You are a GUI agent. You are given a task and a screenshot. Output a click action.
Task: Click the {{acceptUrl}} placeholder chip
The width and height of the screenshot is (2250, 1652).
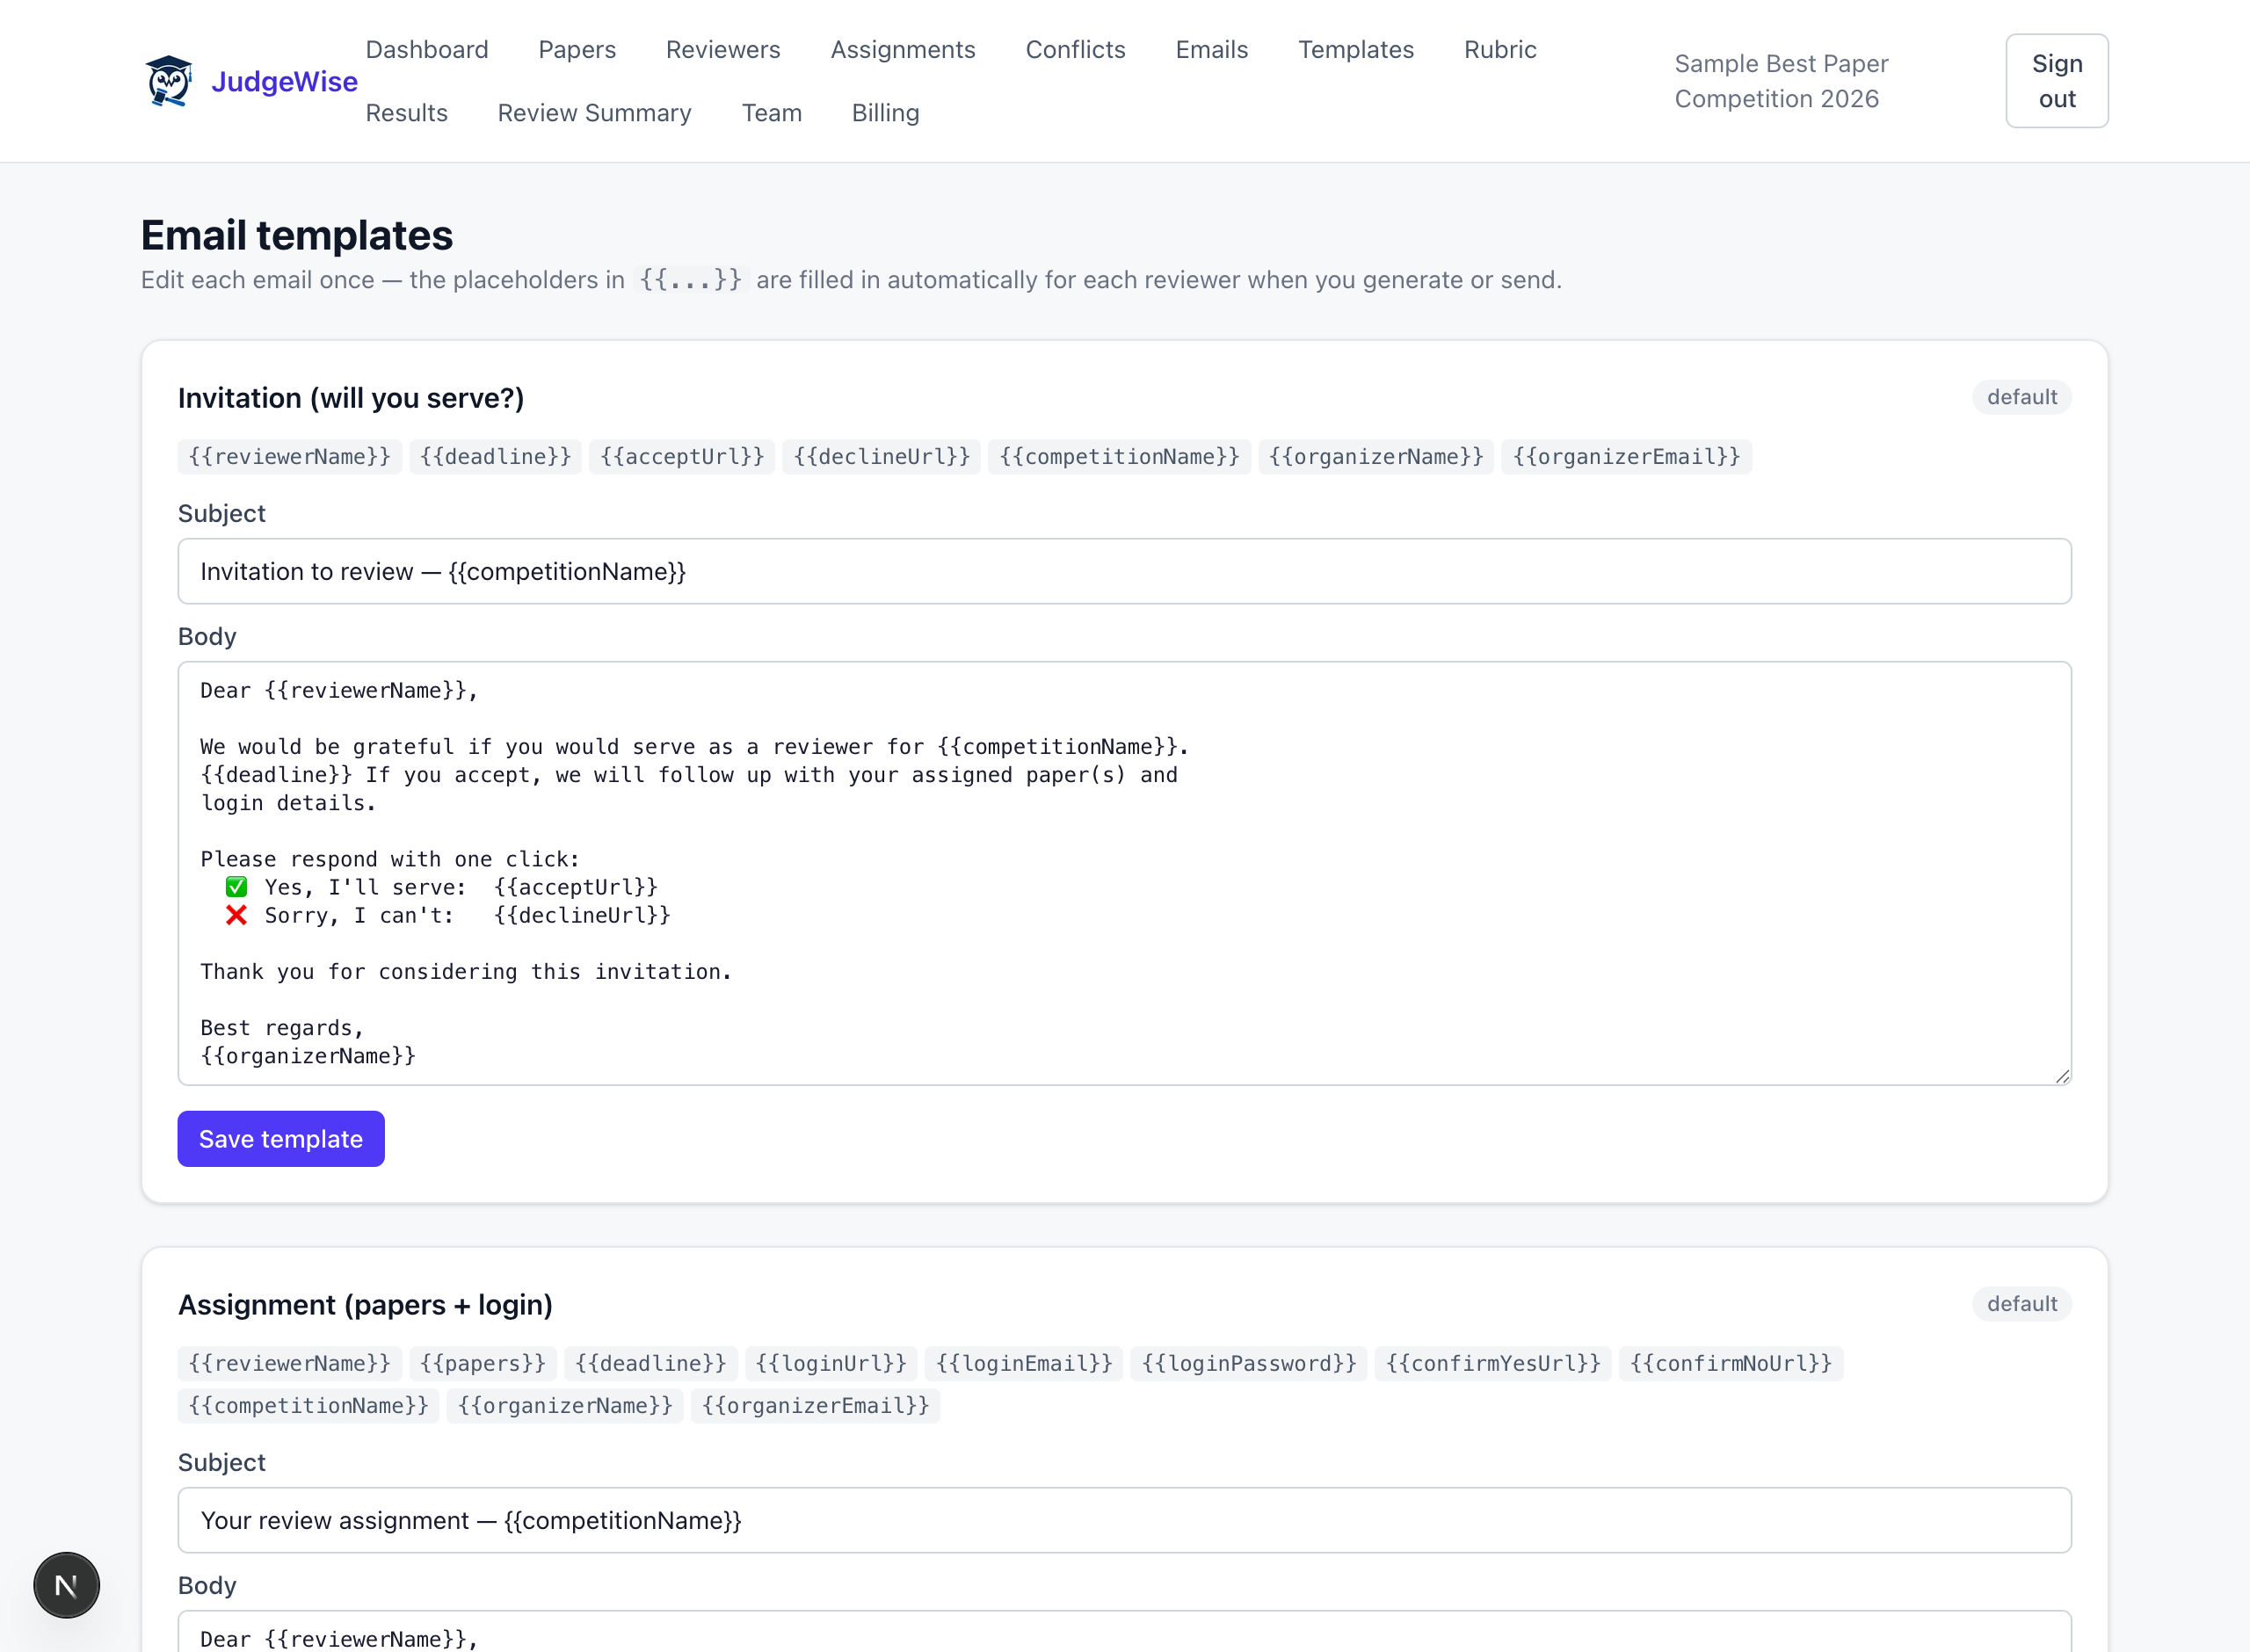tap(682, 457)
